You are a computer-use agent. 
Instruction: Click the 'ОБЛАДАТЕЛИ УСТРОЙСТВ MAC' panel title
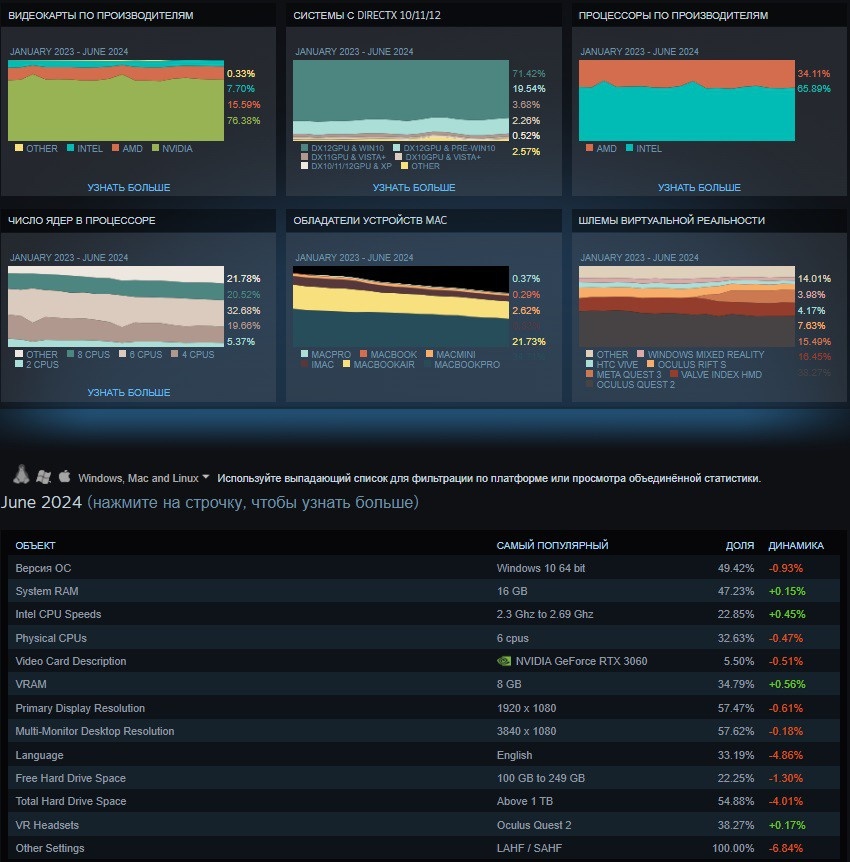tap(370, 220)
